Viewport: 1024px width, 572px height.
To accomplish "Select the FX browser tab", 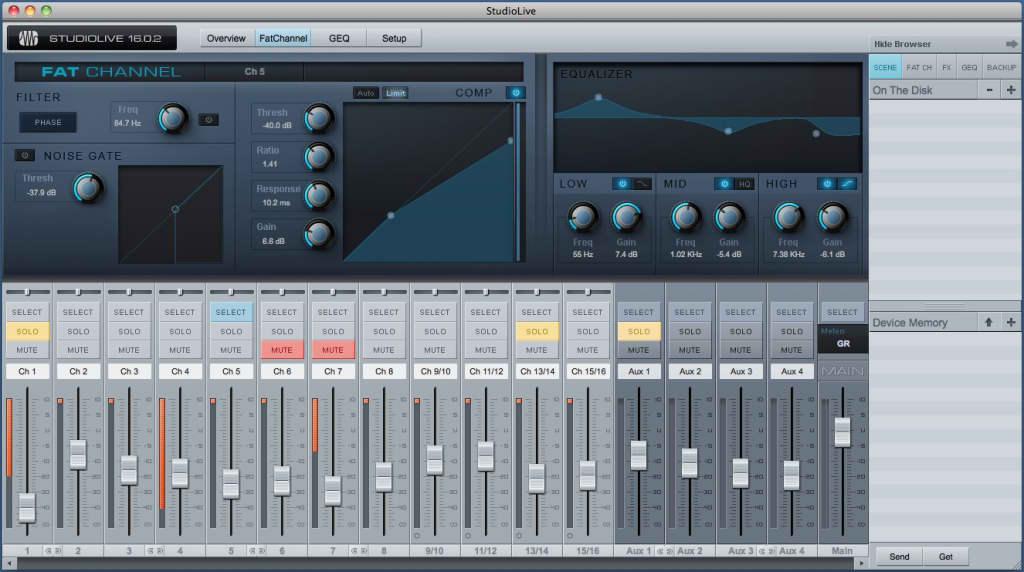I will 946,67.
